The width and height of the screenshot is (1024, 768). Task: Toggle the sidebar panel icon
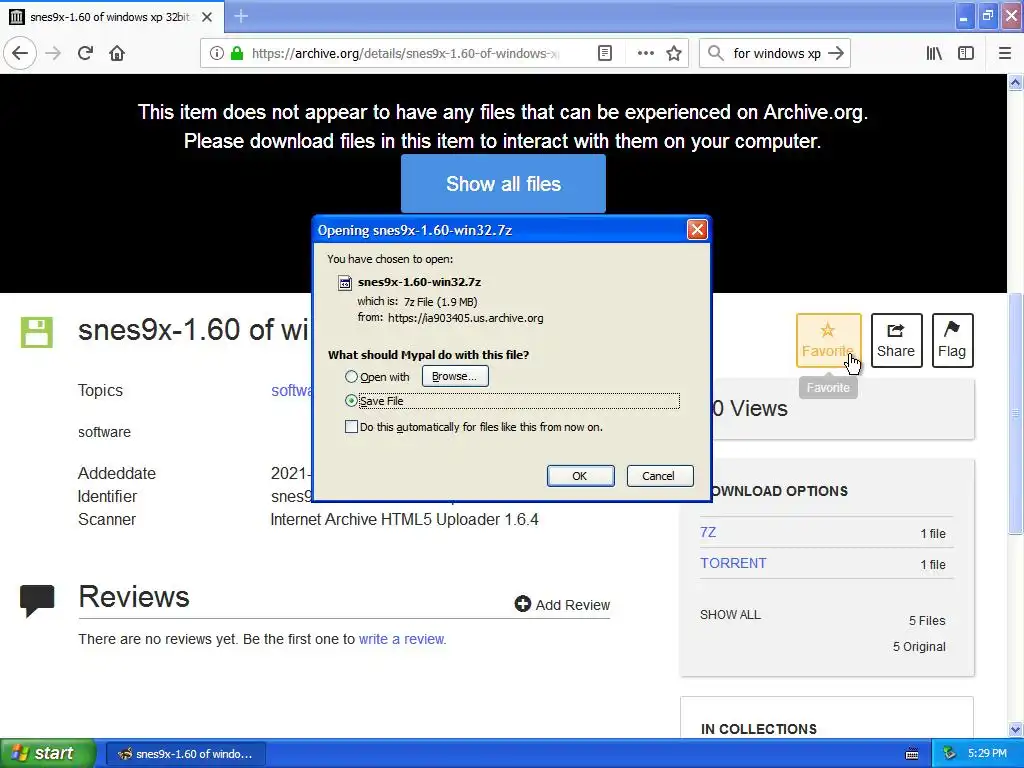click(966, 54)
